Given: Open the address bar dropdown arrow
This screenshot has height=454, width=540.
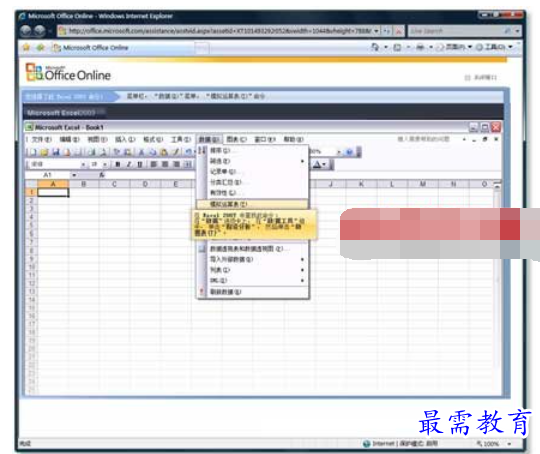Looking at the screenshot, I should [x=376, y=31].
